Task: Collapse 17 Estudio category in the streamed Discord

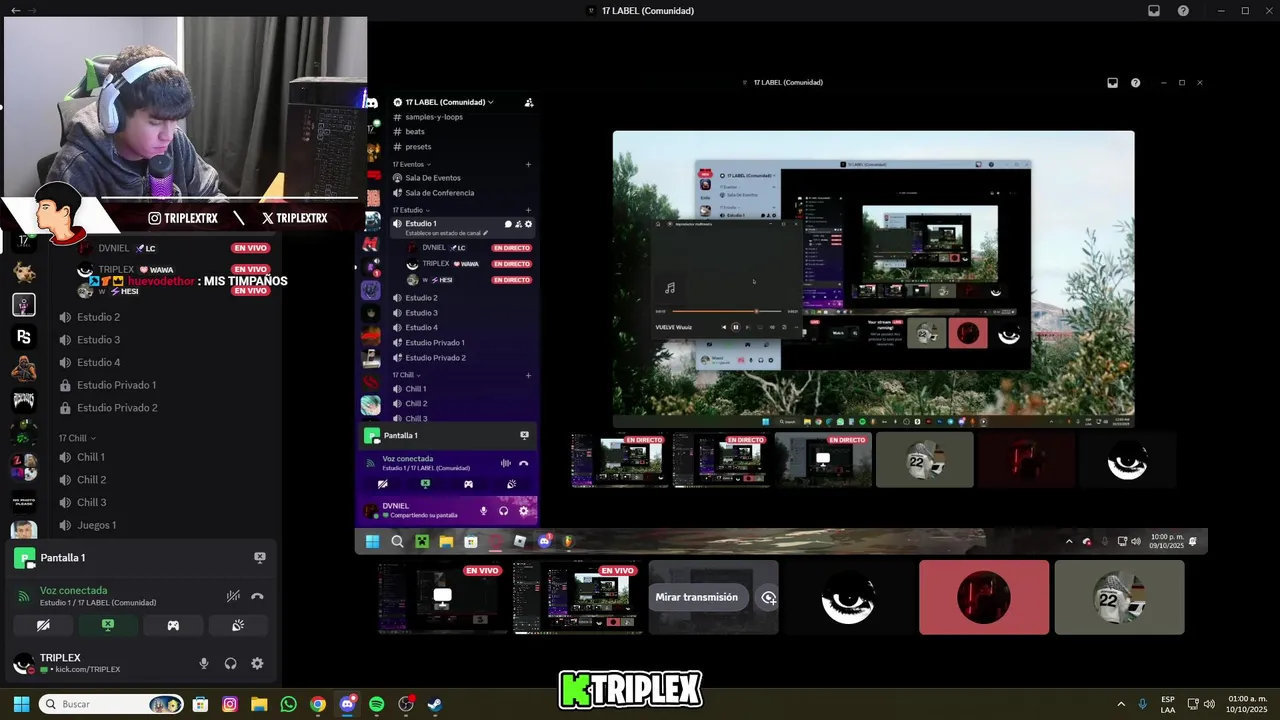Action: (410, 210)
